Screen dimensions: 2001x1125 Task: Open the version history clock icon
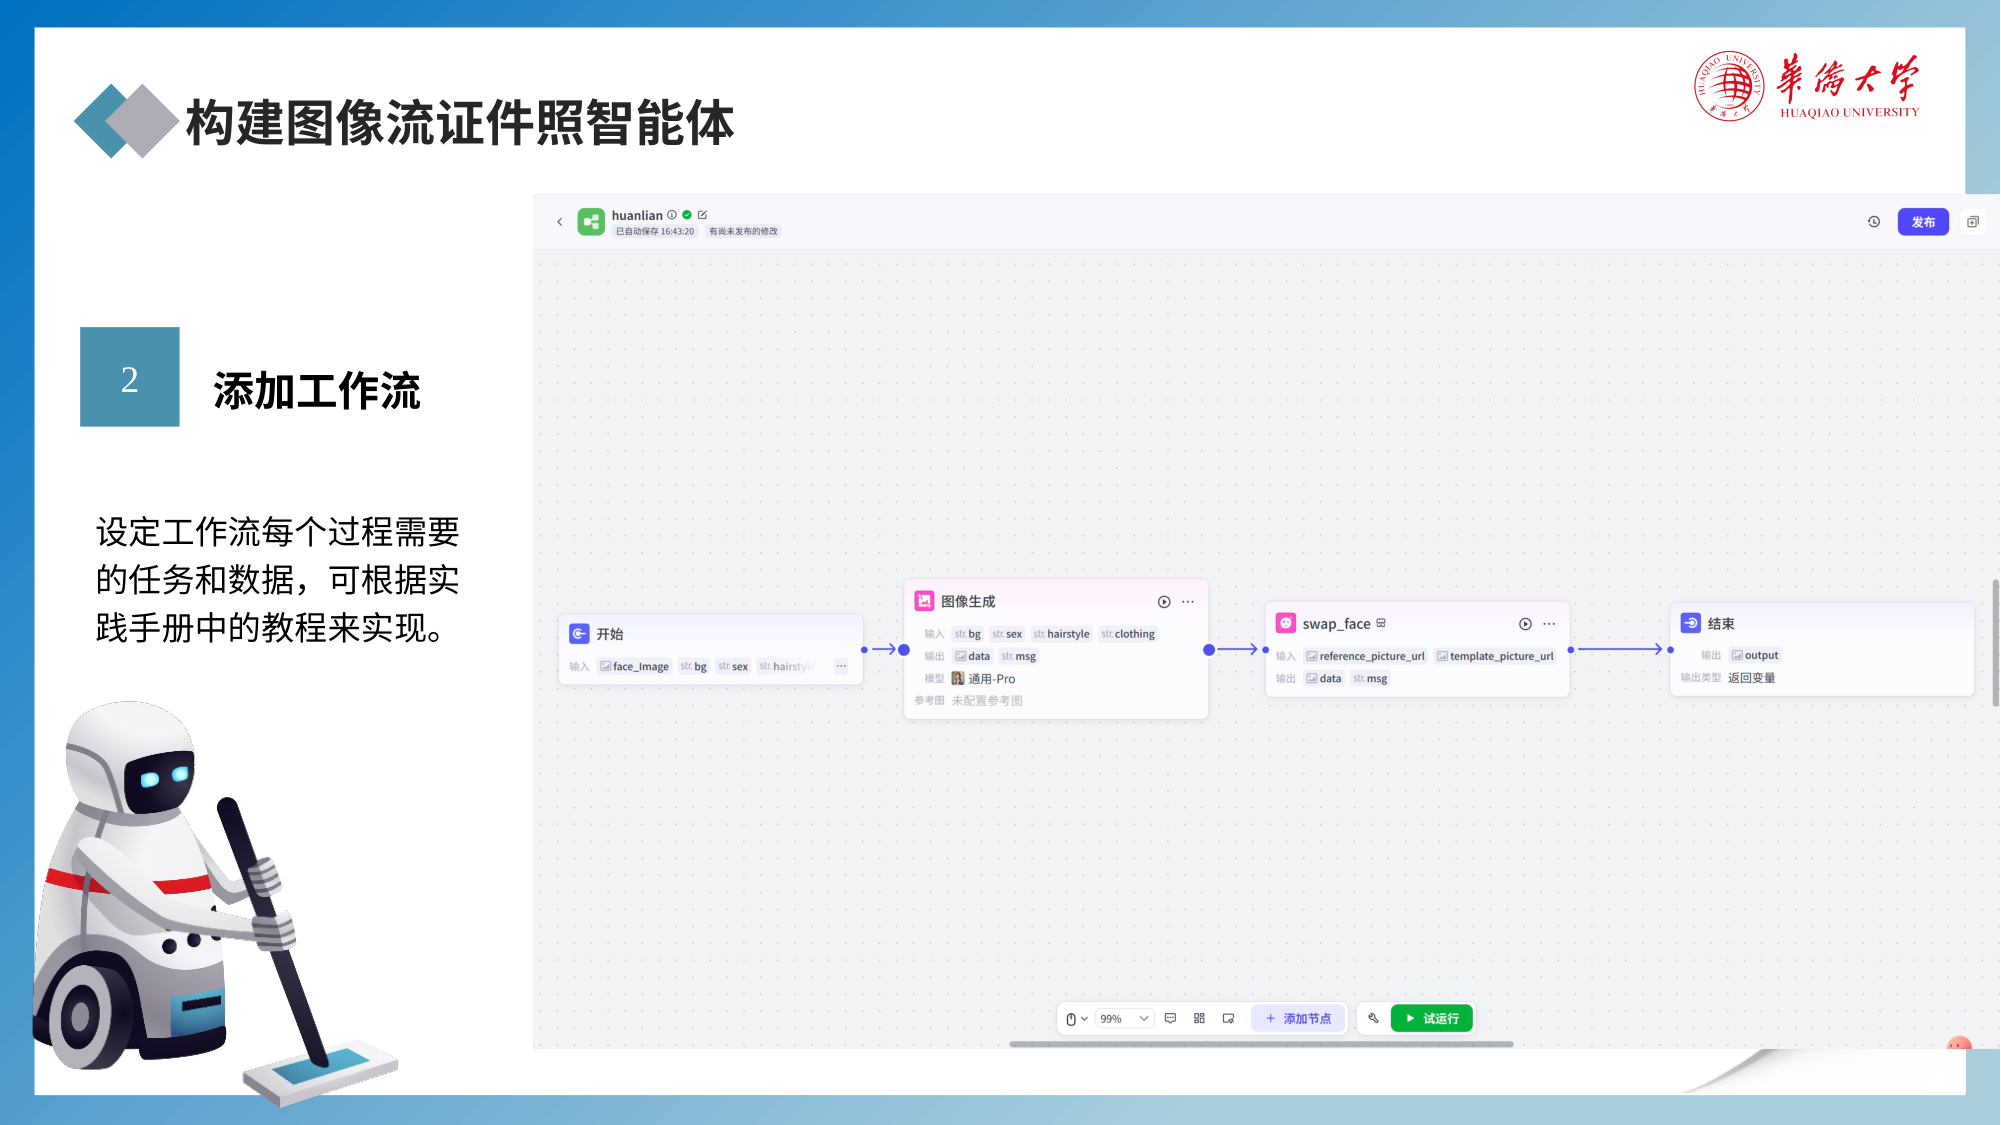coord(1874,222)
